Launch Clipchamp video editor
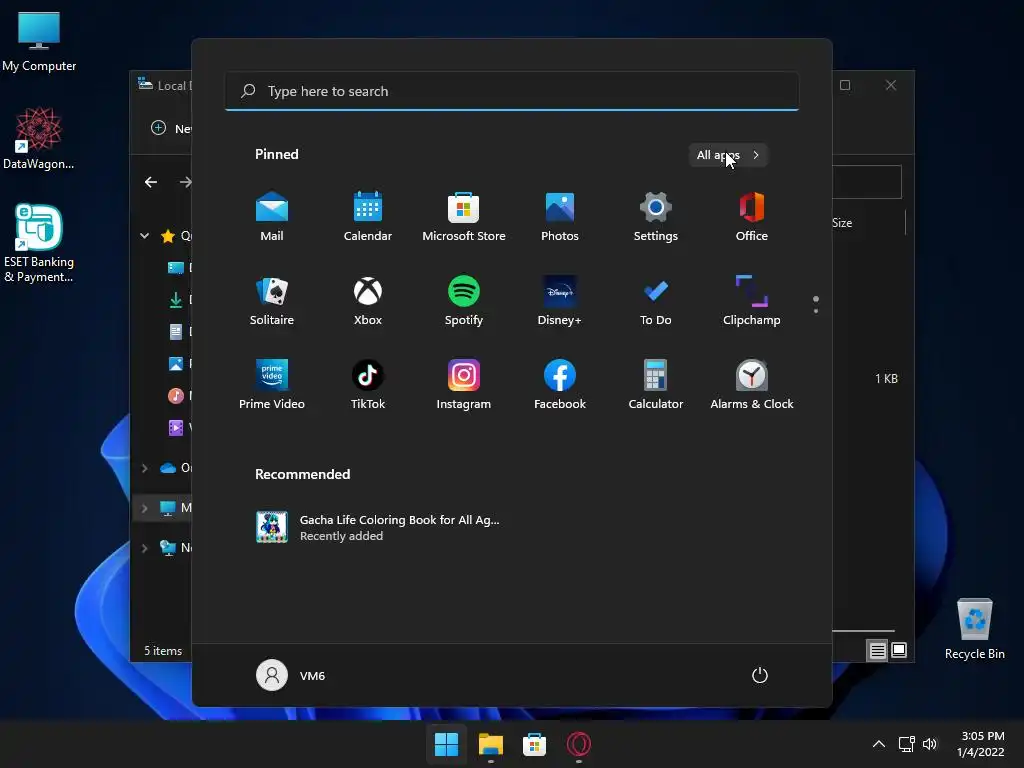The height and width of the screenshot is (768, 1024). (752, 301)
